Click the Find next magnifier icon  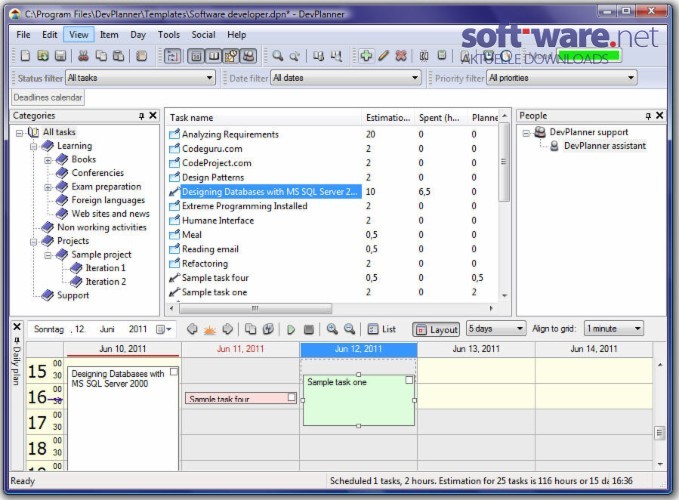point(295,56)
